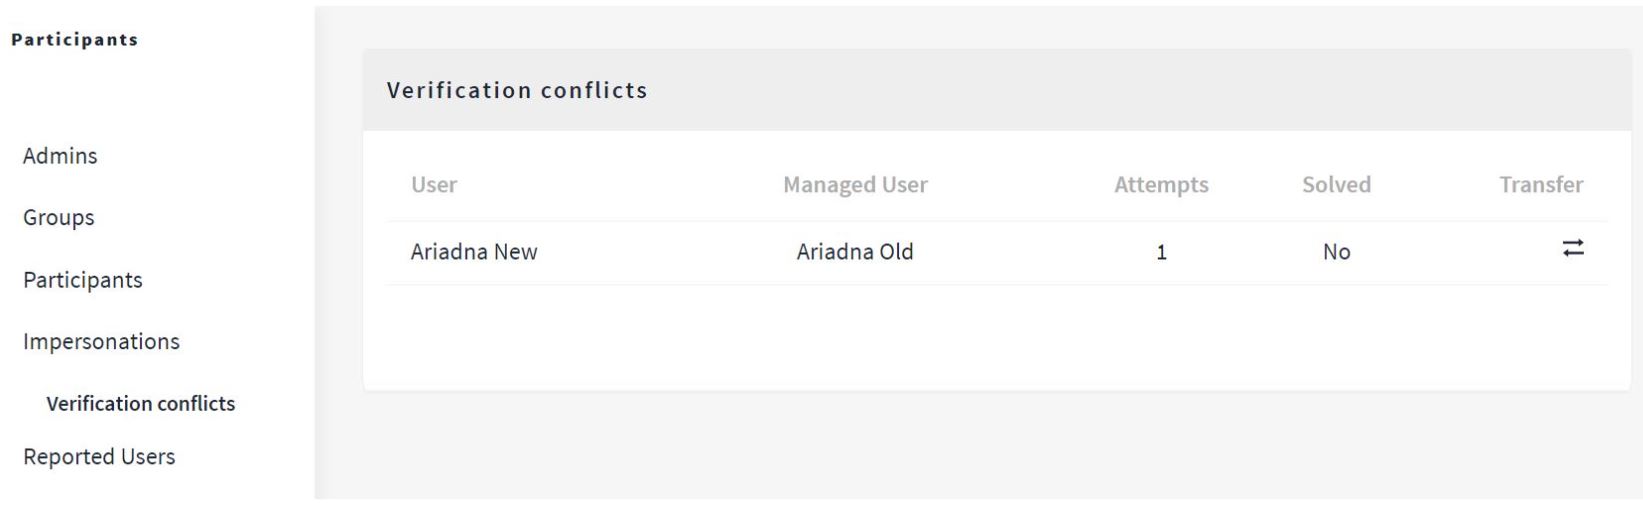
Task: Open the Ariadna New user entry
Action: coord(474,252)
